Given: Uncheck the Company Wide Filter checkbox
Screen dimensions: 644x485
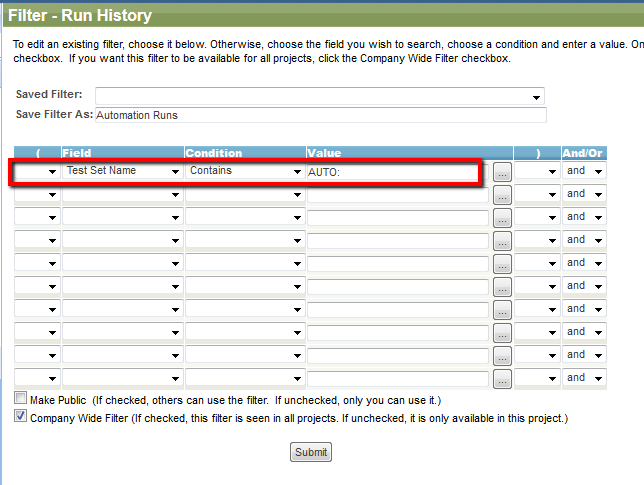Looking at the screenshot, I should pyautogui.click(x=20, y=416).
